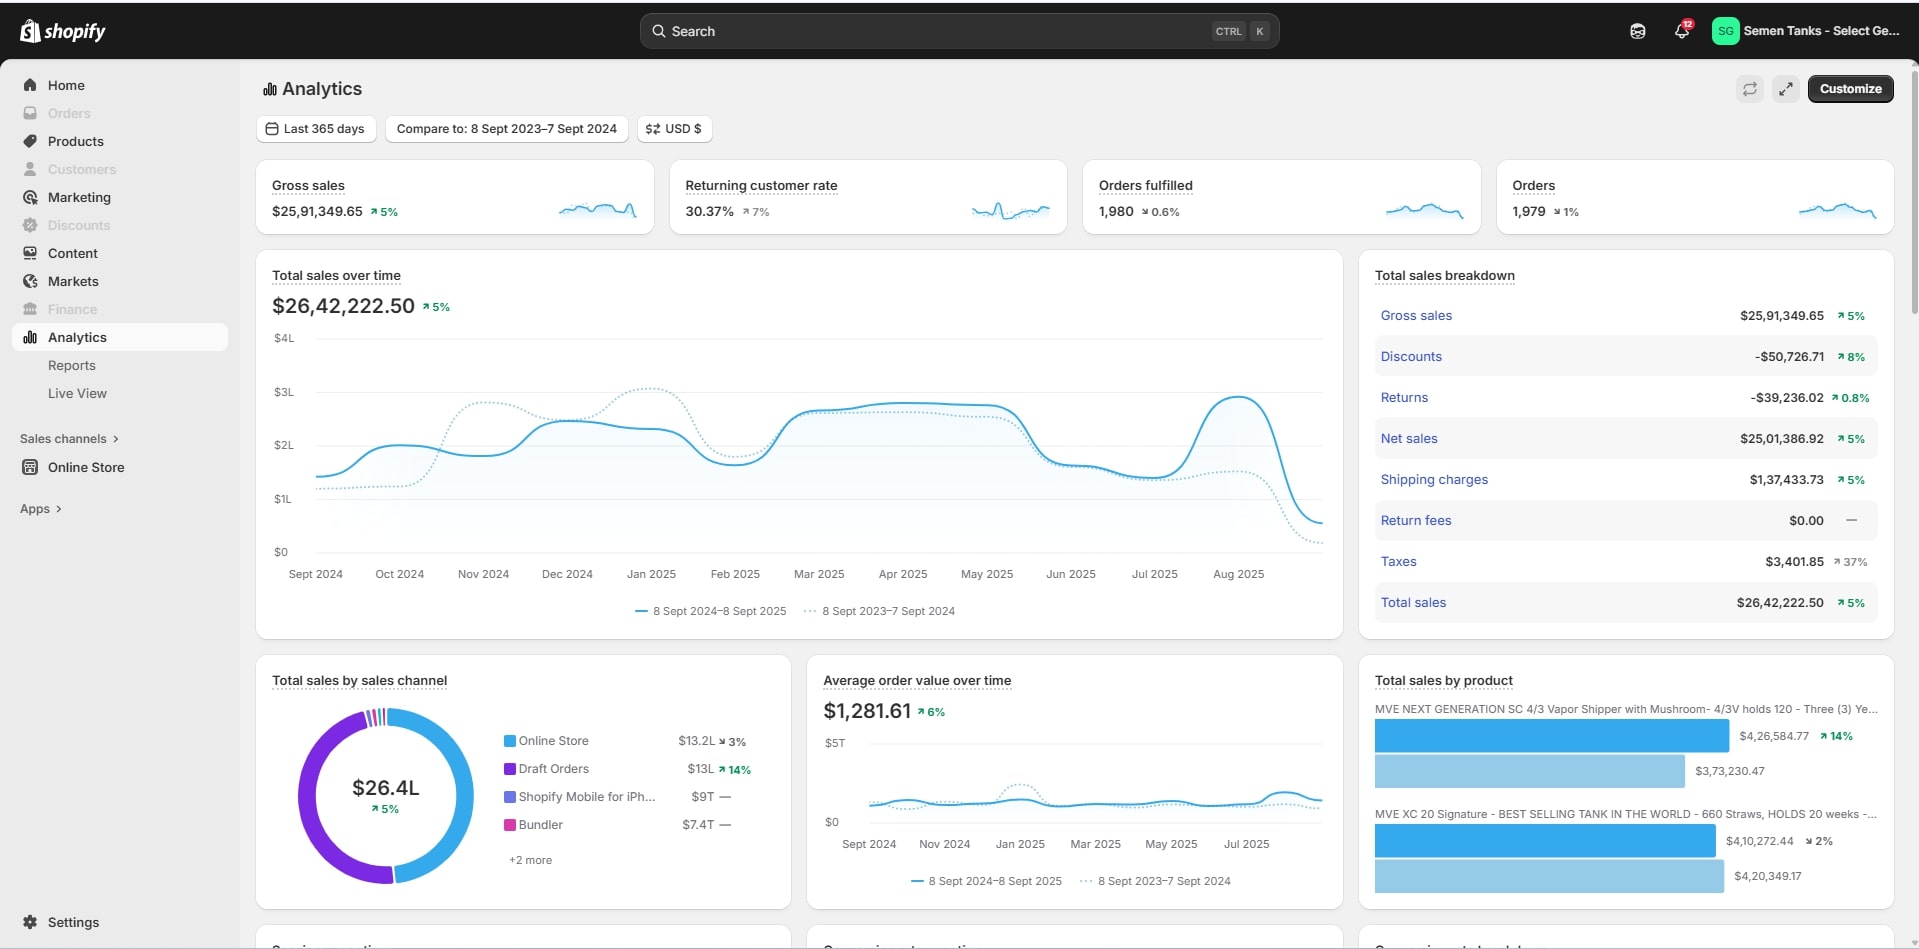1919x949 pixels.
Task: Open Settings gear in sidebar
Action: pyautogui.click(x=30, y=922)
